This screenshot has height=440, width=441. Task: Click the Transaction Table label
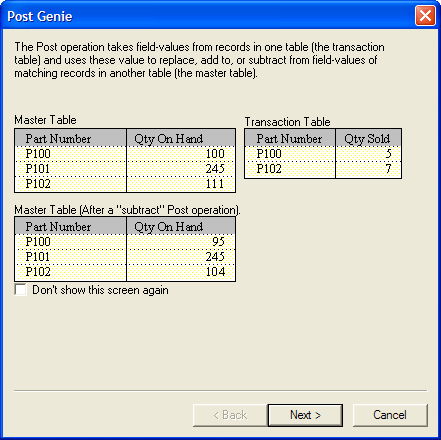287,122
